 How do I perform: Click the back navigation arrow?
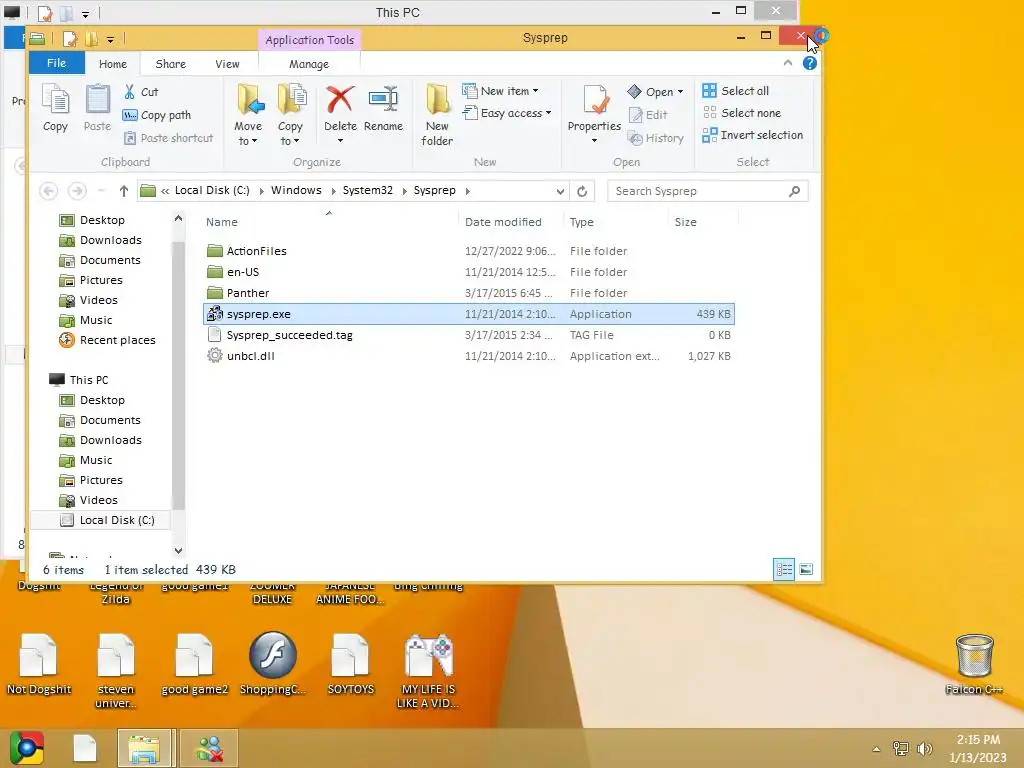[48, 191]
